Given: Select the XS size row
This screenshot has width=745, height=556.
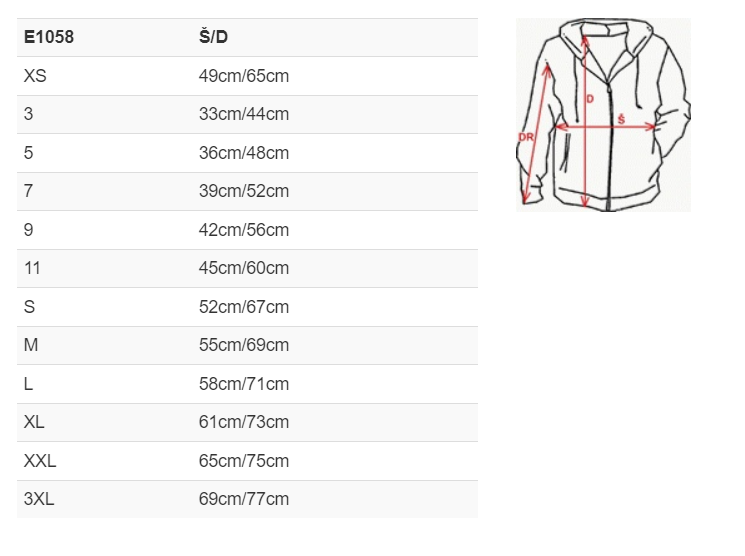Looking at the screenshot, I should click(x=247, y=76).
